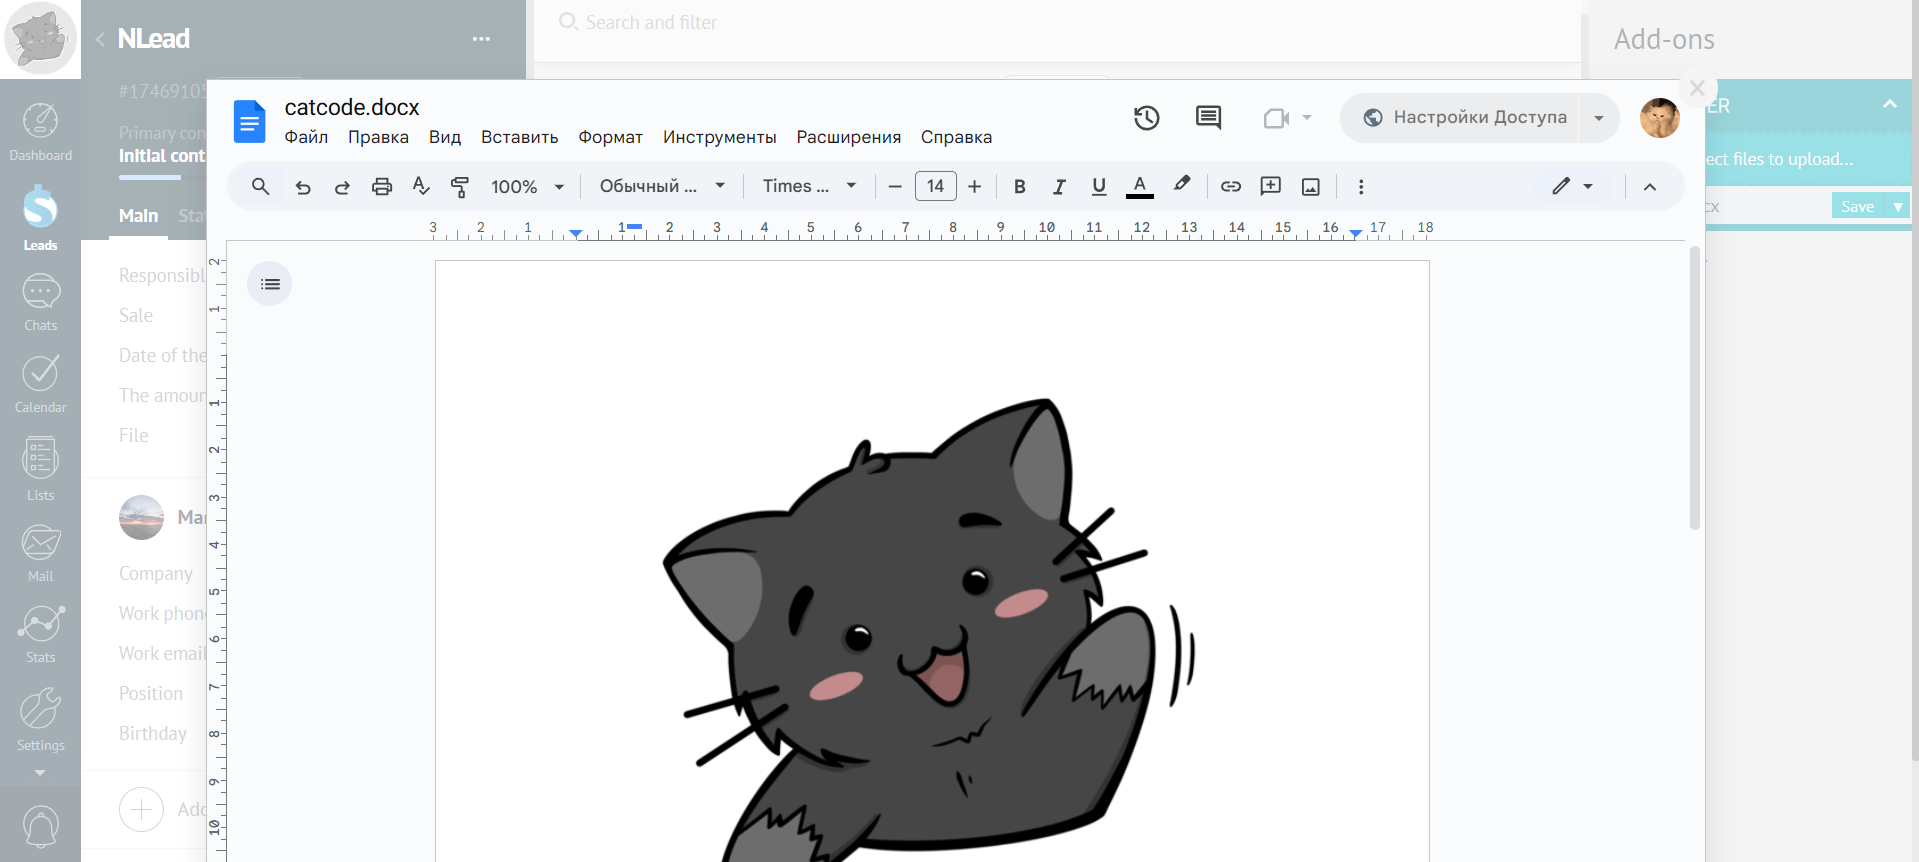Open the comments panel icon
This screenshot has width=1919, height=862.
point(1208,118)
